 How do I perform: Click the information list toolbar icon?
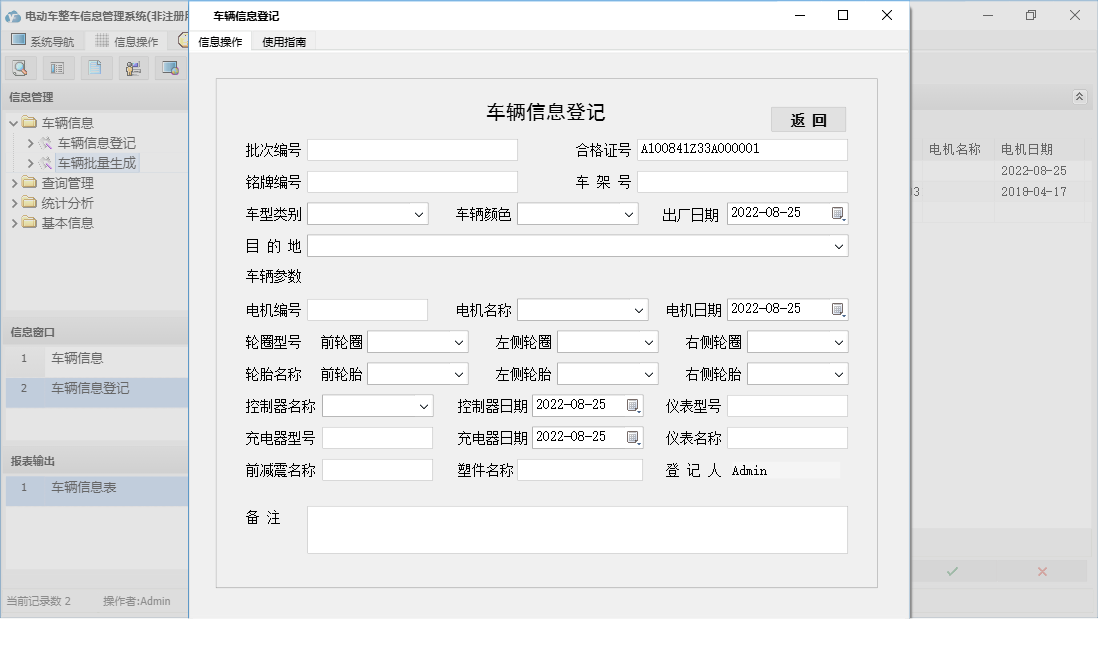click(x=57, y=67)
